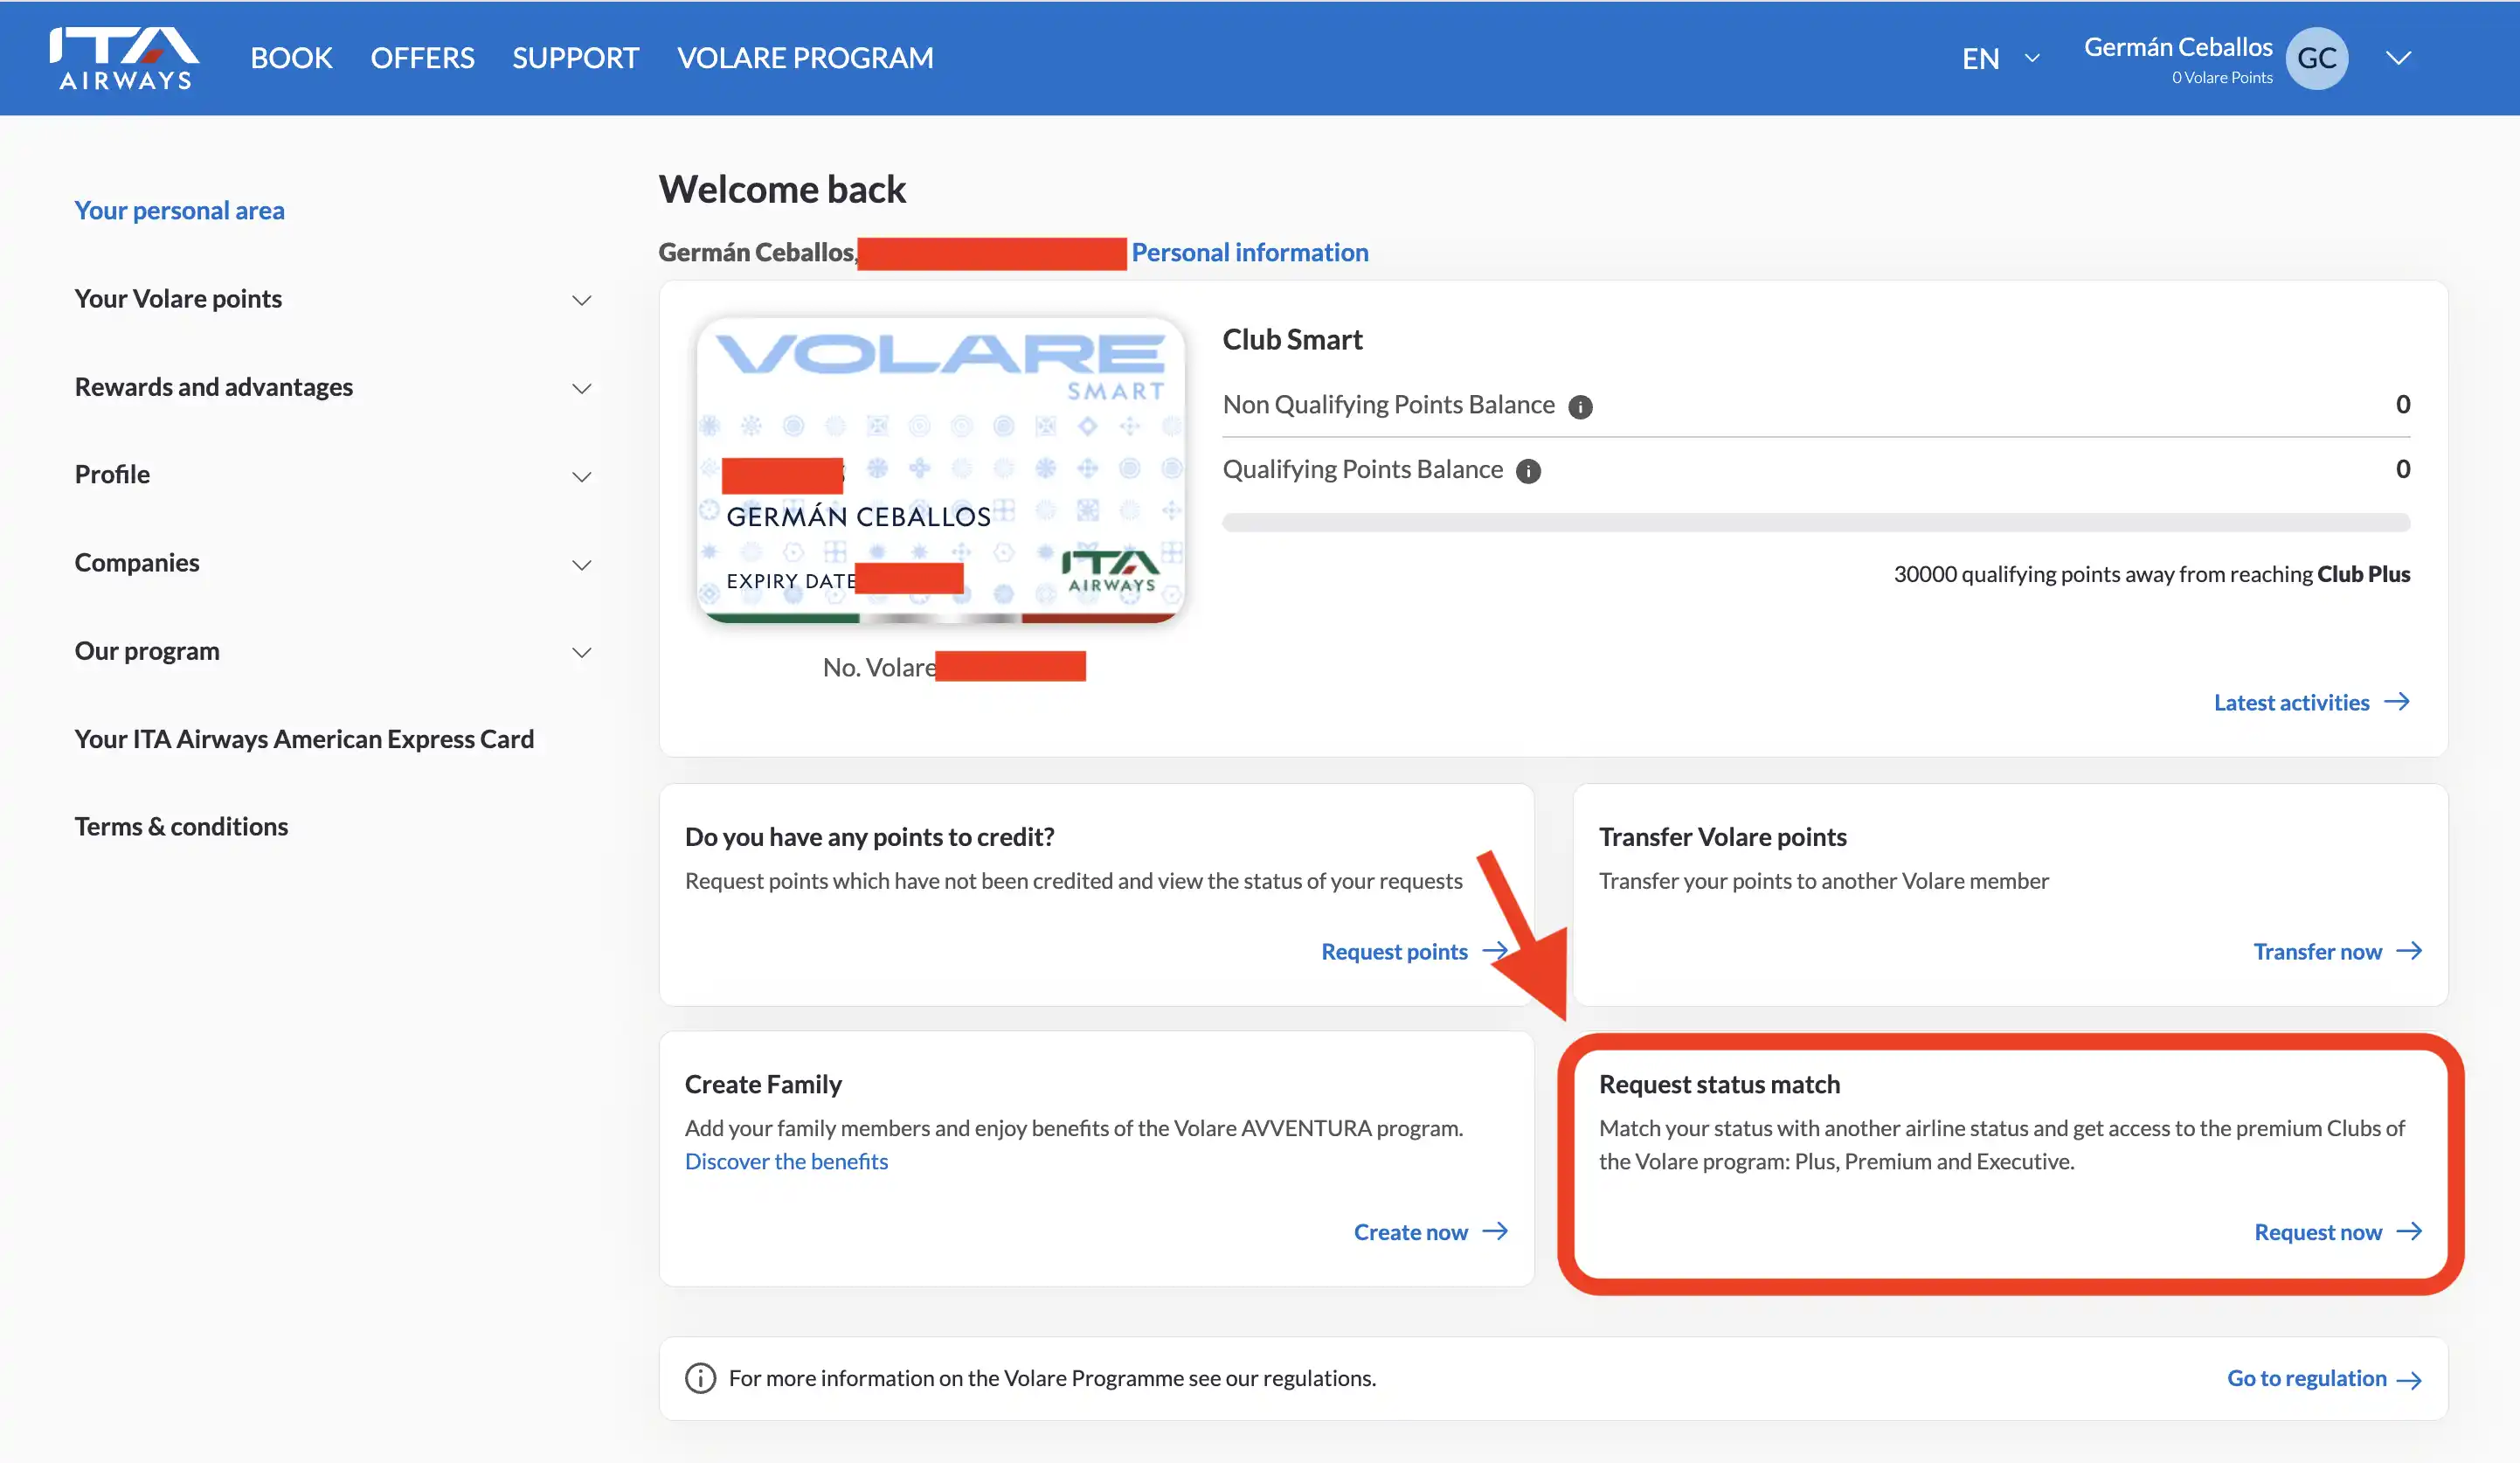Expand the Our program chevron

pos(581,652)
